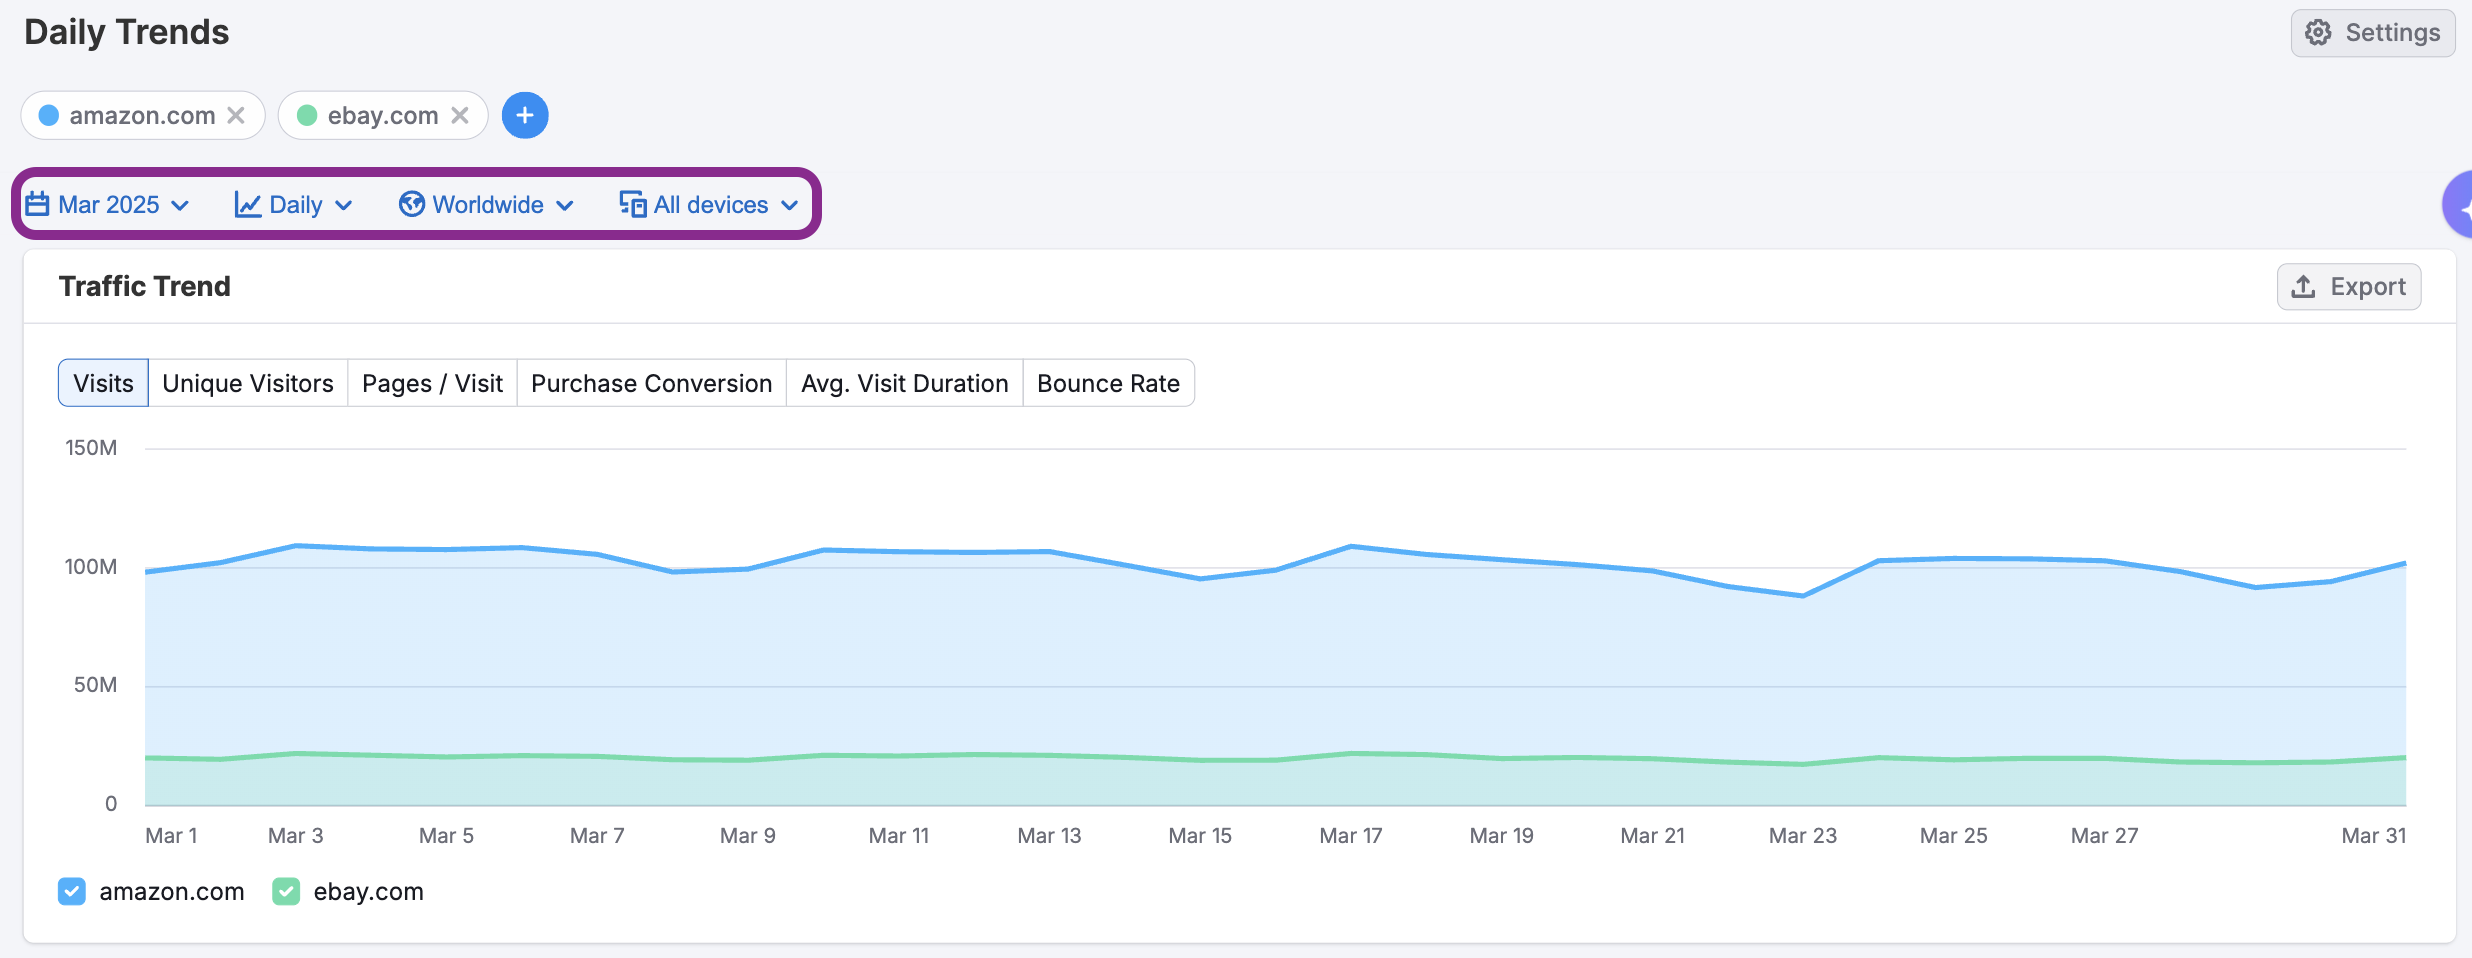Click the globe icon beside Worldwide
Screen dimensions: 2472x958
[411, 204]
